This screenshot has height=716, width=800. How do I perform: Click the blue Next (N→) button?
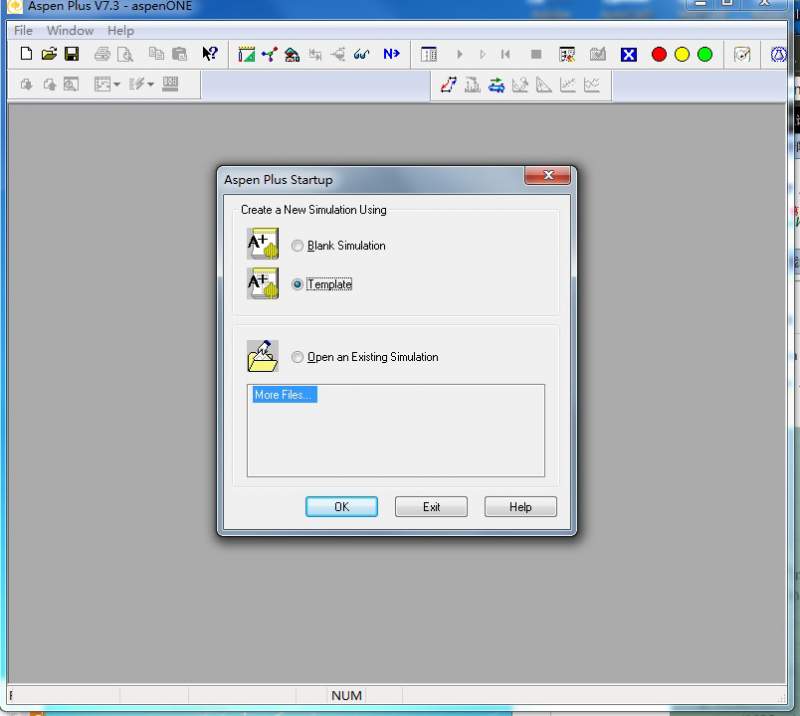click(x=391, y=54)
